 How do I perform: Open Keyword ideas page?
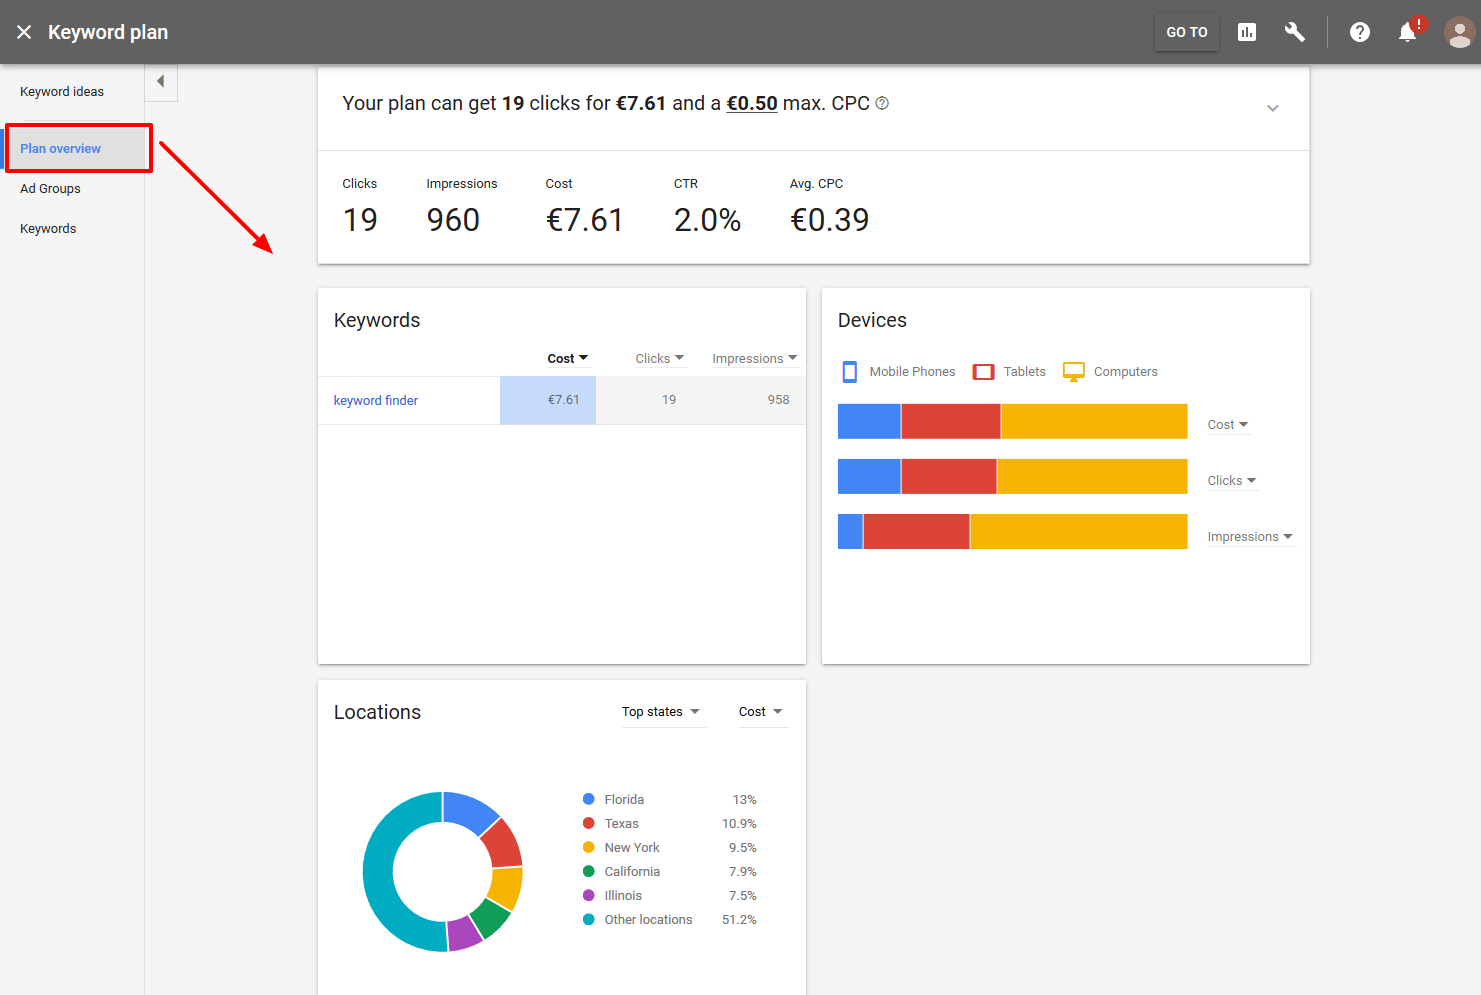tap(62, 92)
